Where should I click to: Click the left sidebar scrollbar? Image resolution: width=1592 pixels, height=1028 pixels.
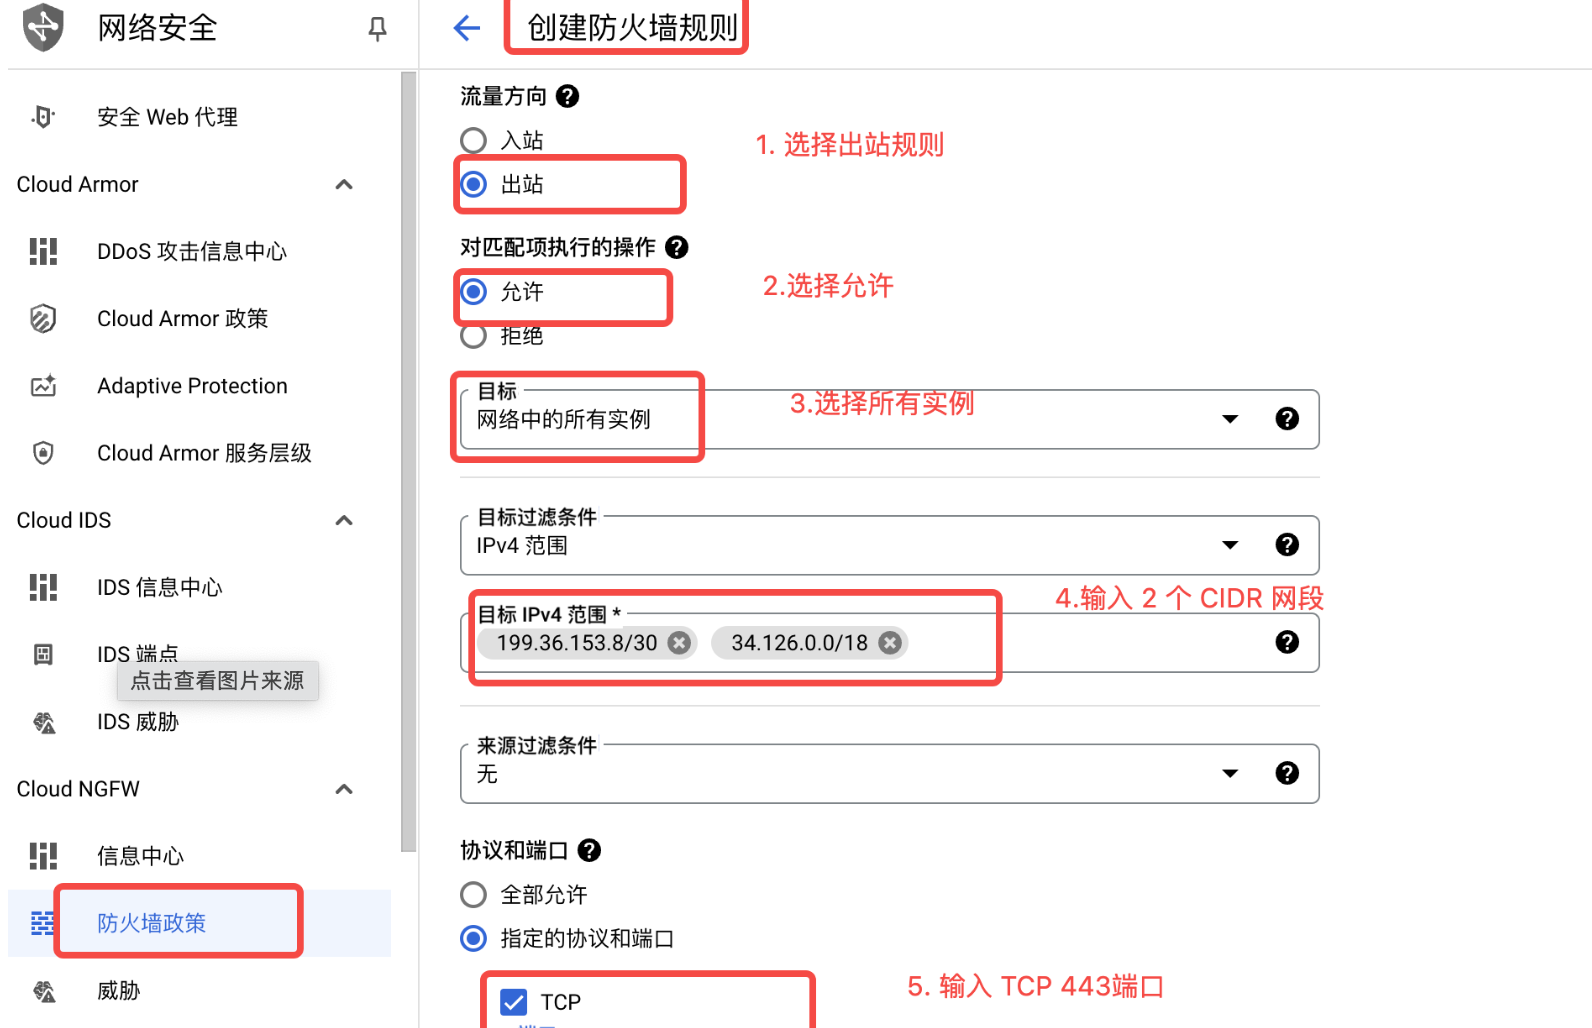click(408, 460)
